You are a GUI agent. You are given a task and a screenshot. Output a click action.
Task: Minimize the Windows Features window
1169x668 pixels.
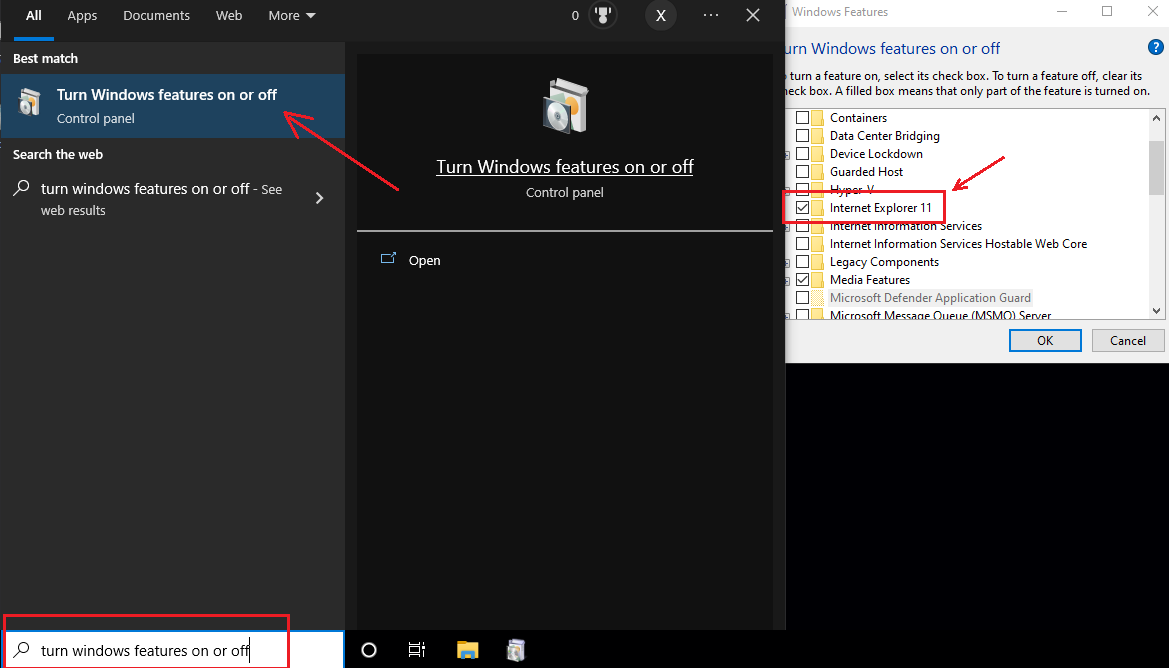[x=1062, y=11]
